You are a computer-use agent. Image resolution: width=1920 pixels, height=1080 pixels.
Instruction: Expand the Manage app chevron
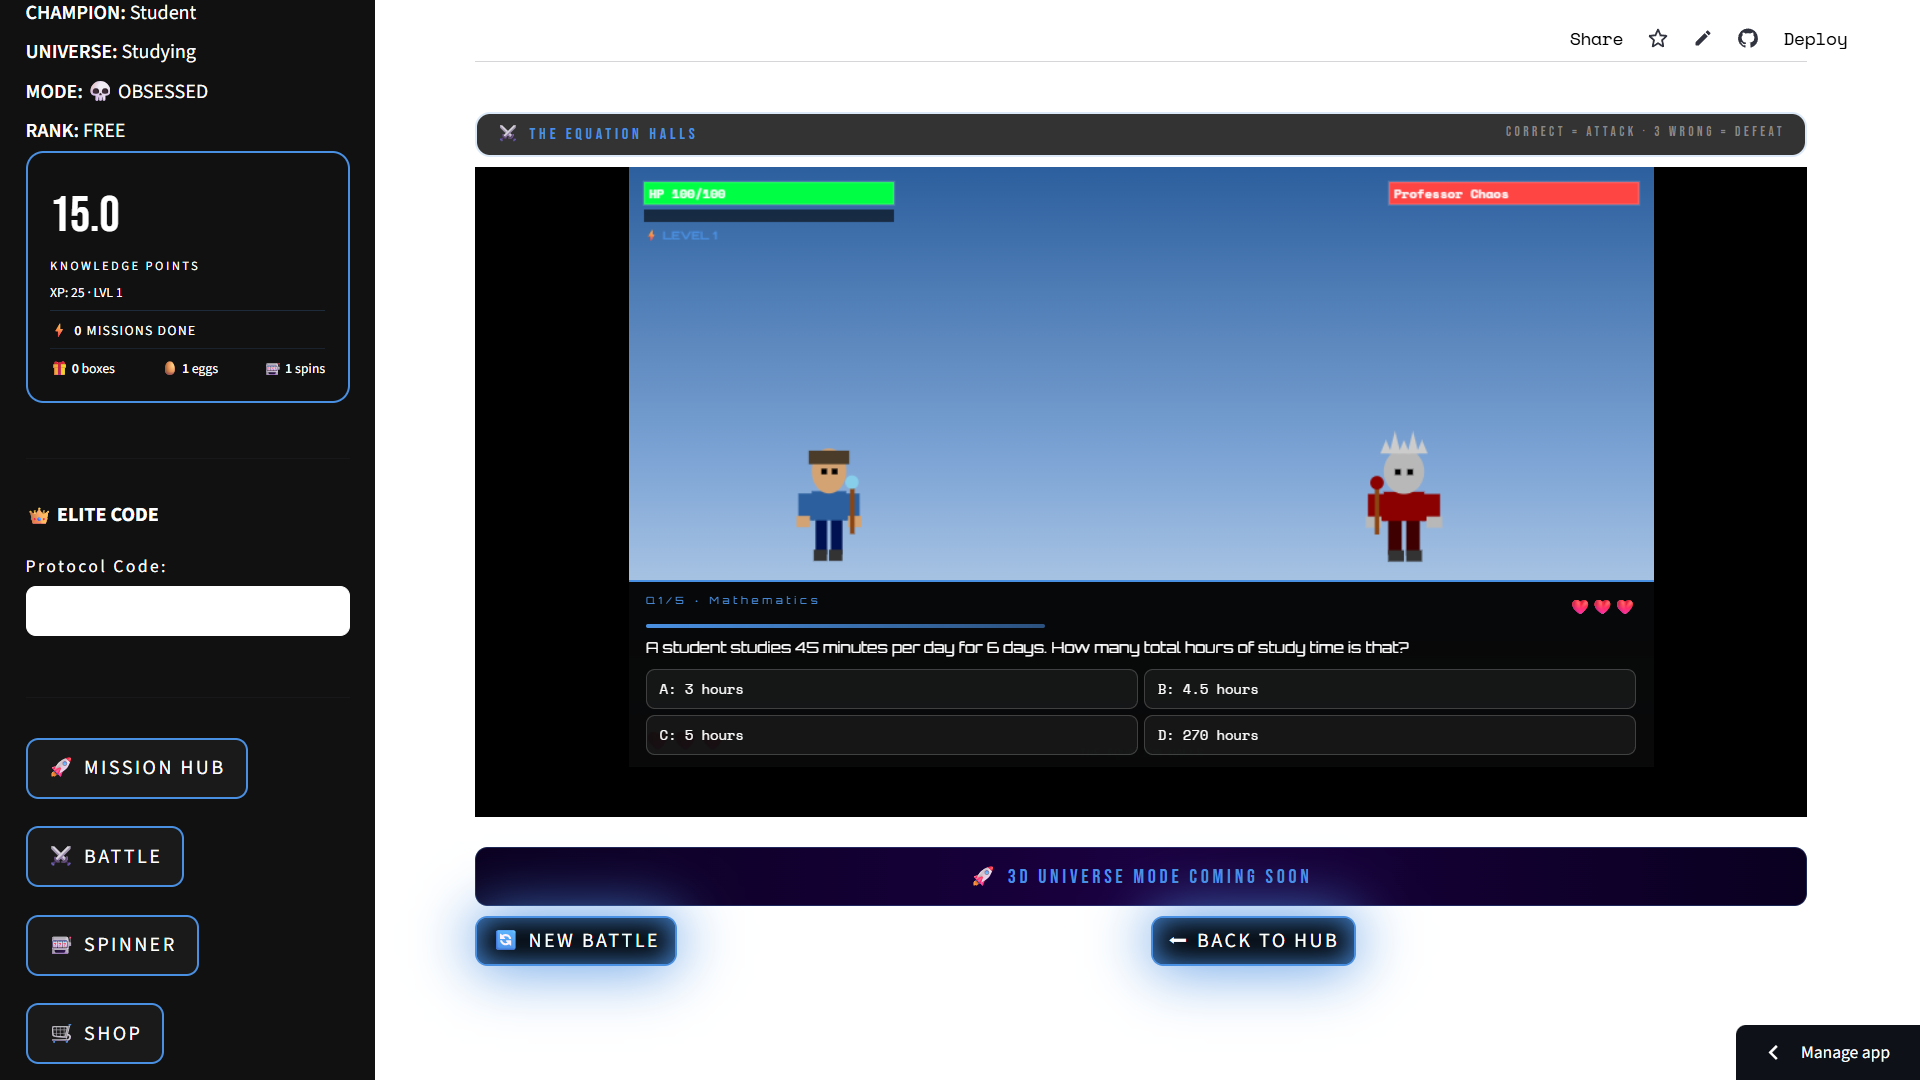pos(1773,1052)
